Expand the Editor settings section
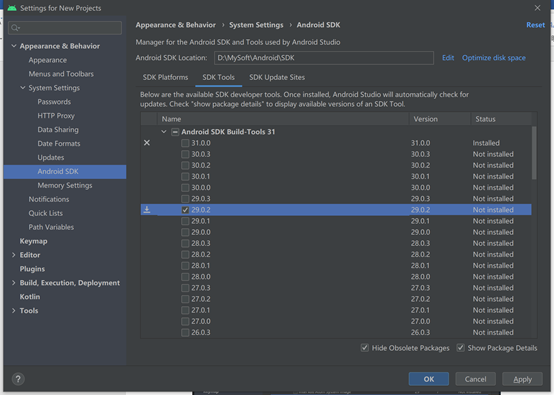 click(13, 255)
